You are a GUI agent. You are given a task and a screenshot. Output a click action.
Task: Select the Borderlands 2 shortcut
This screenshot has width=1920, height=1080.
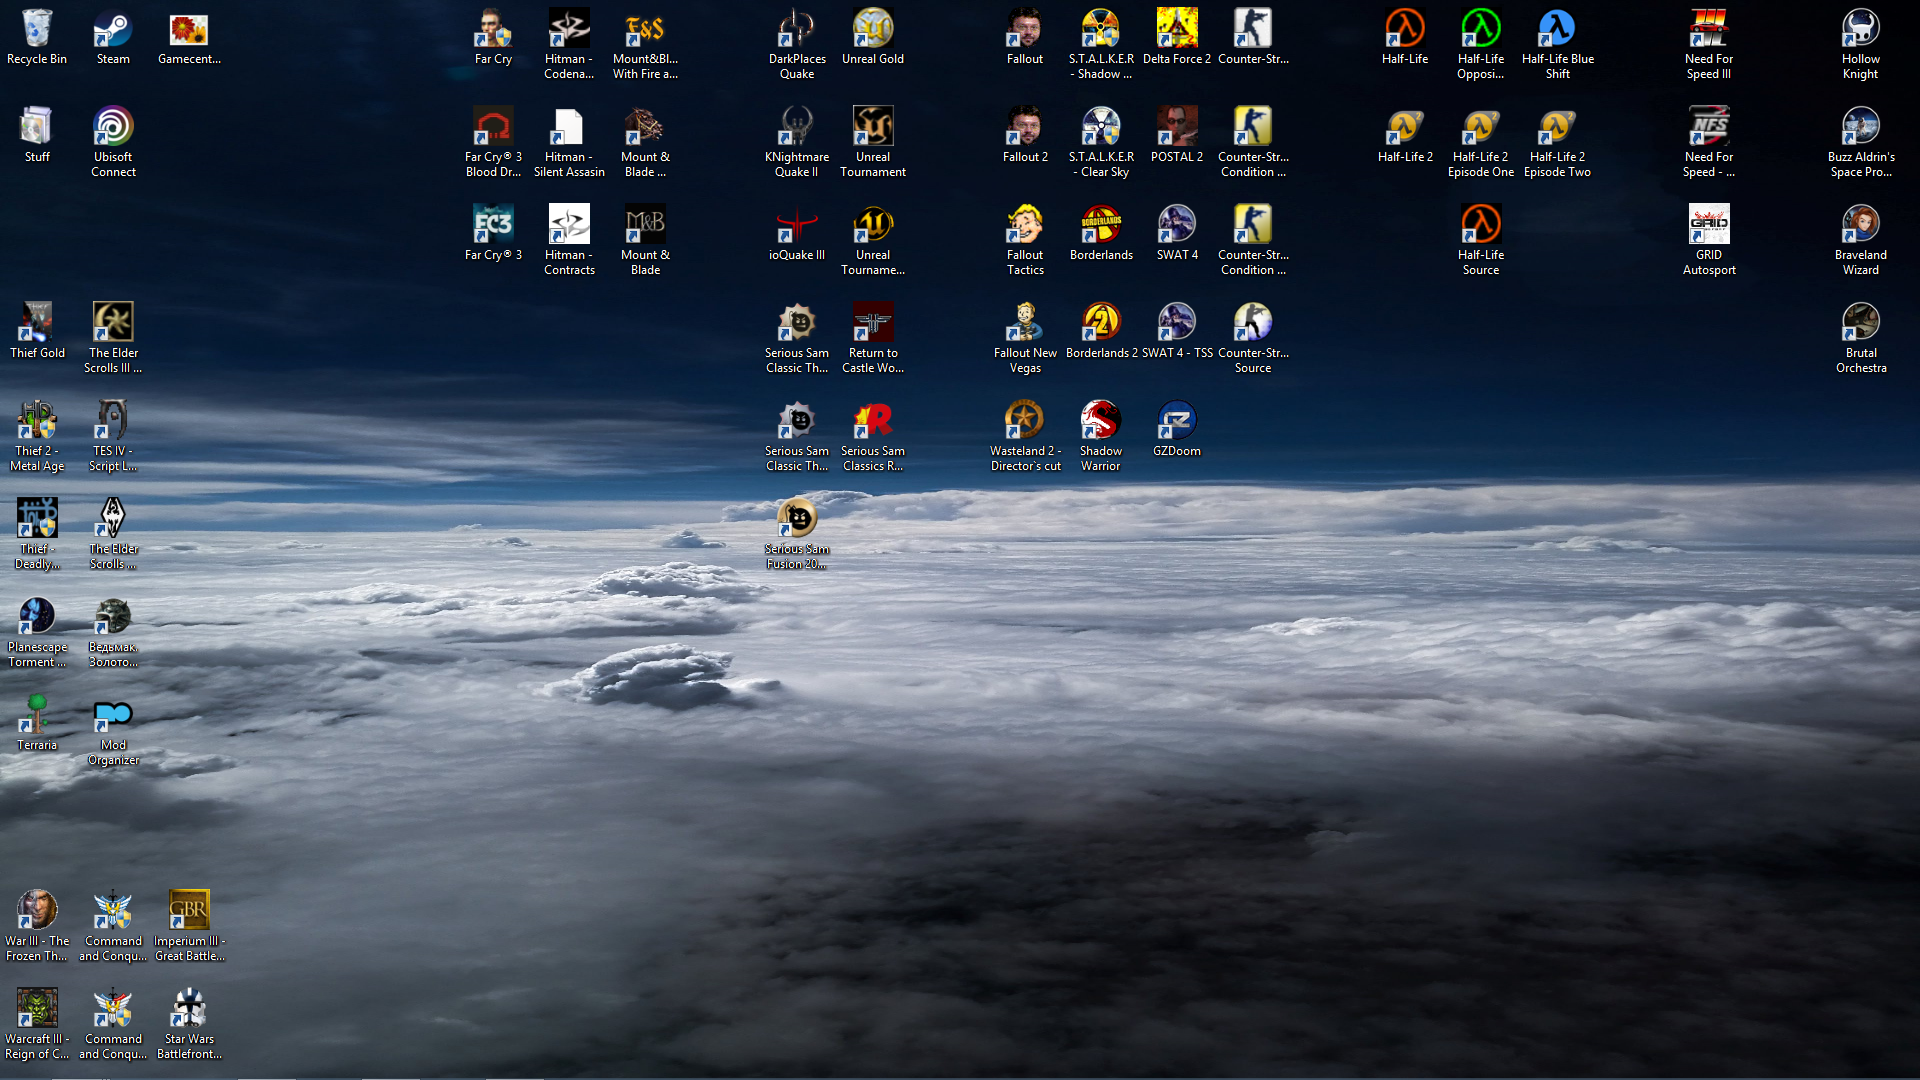point(1101,323)
